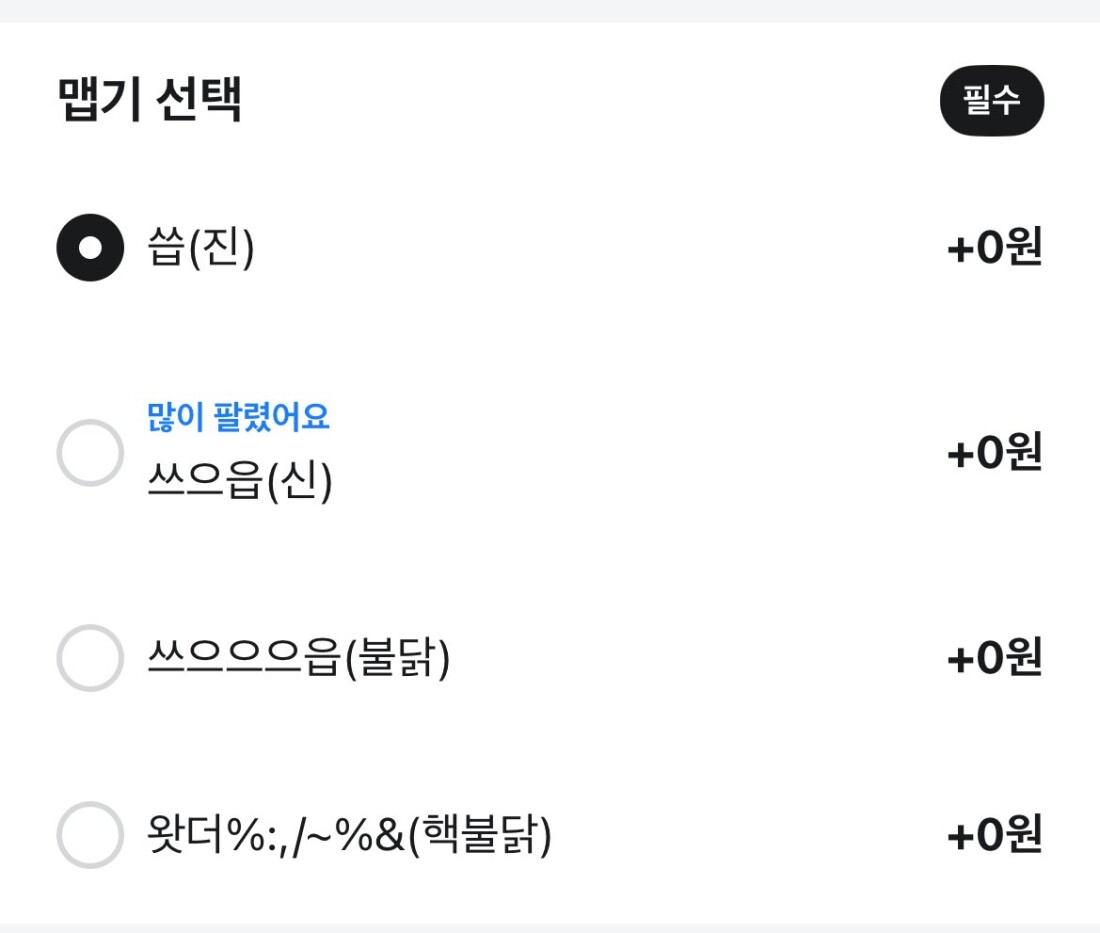Tap the 씁(진) option label text

tap(201, 249)
